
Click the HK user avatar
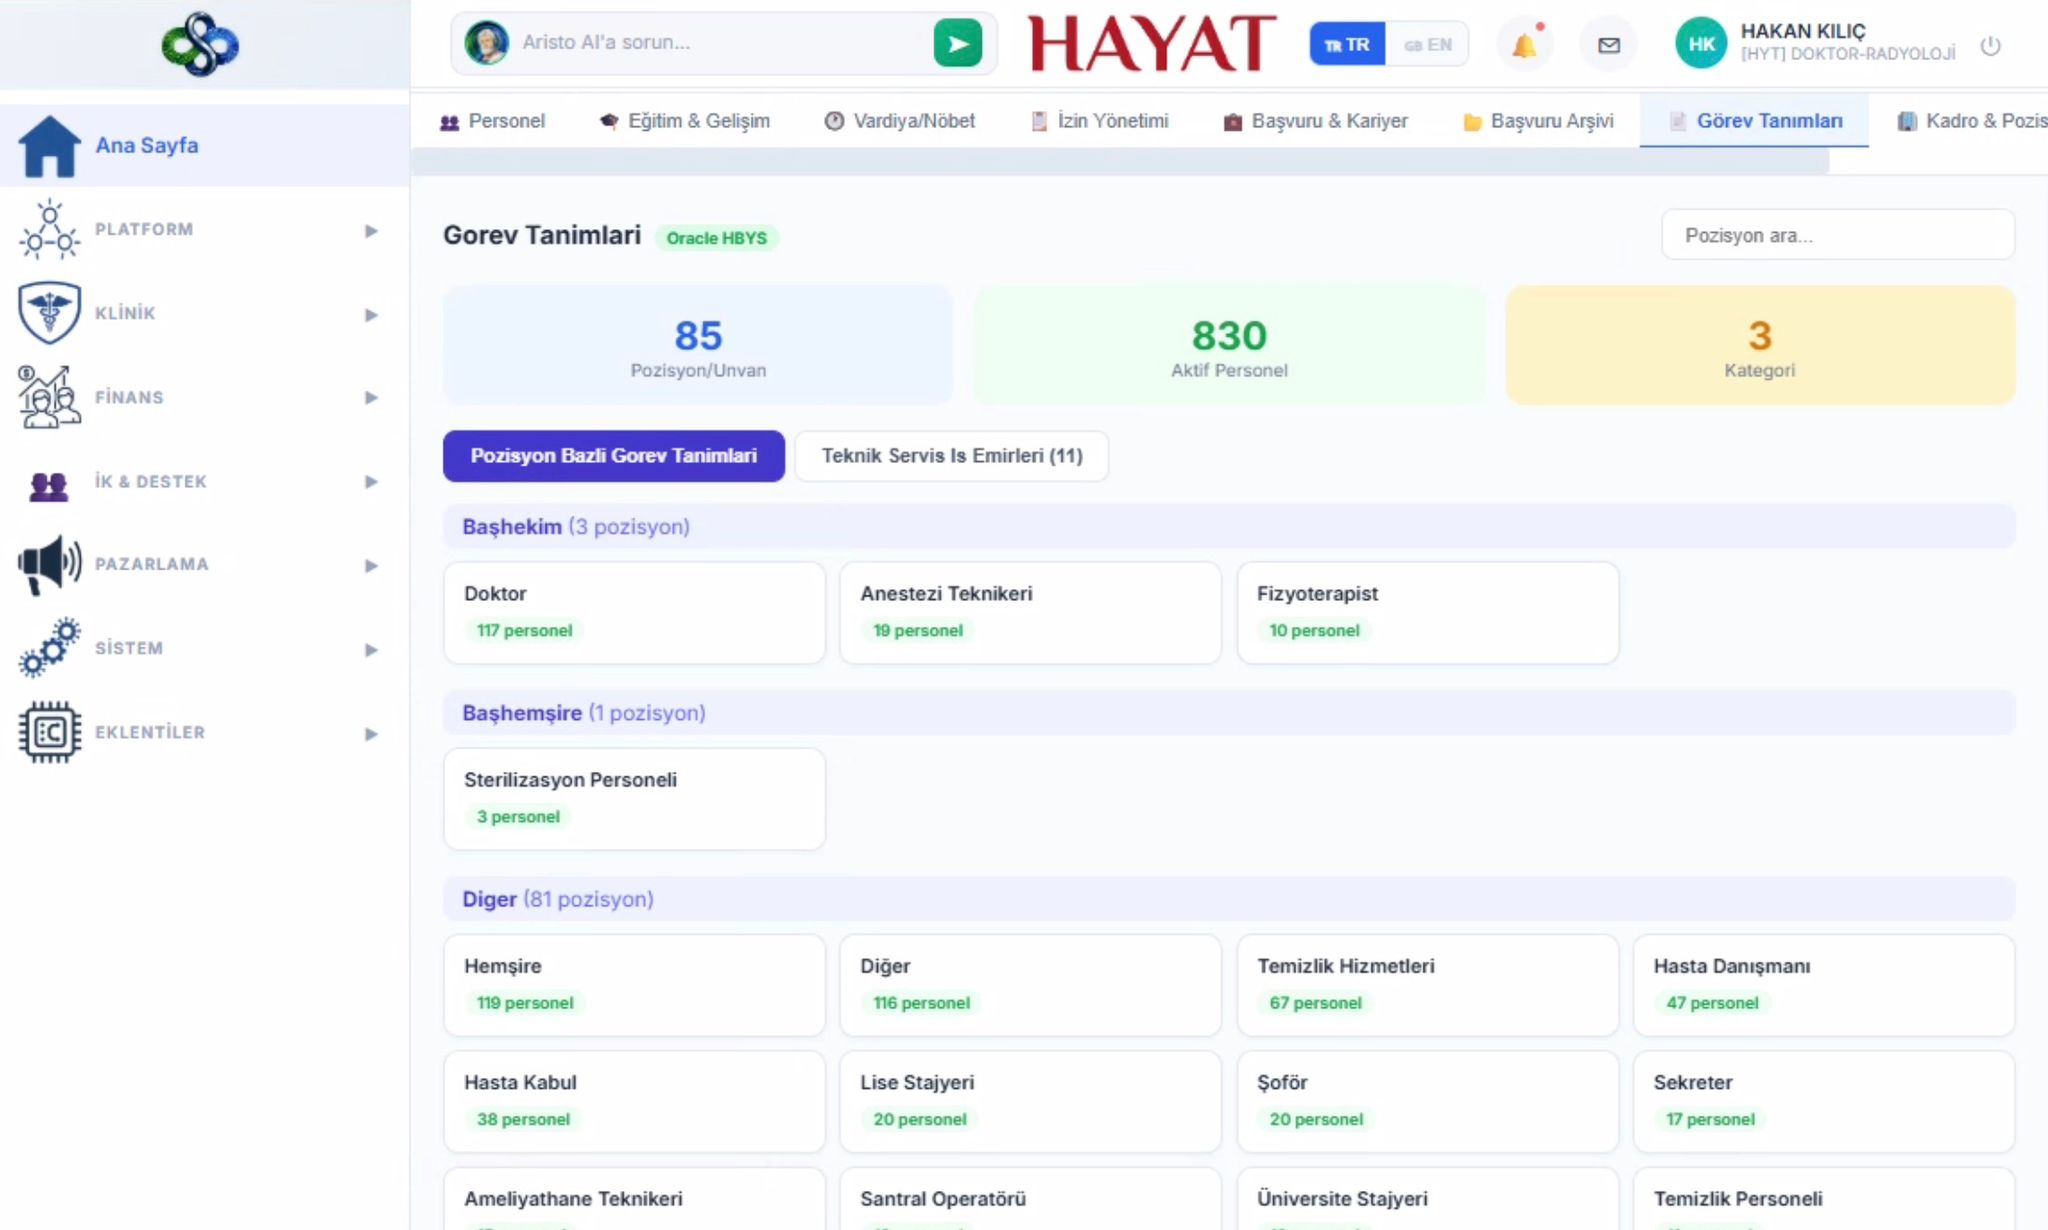pos(1700,44)
